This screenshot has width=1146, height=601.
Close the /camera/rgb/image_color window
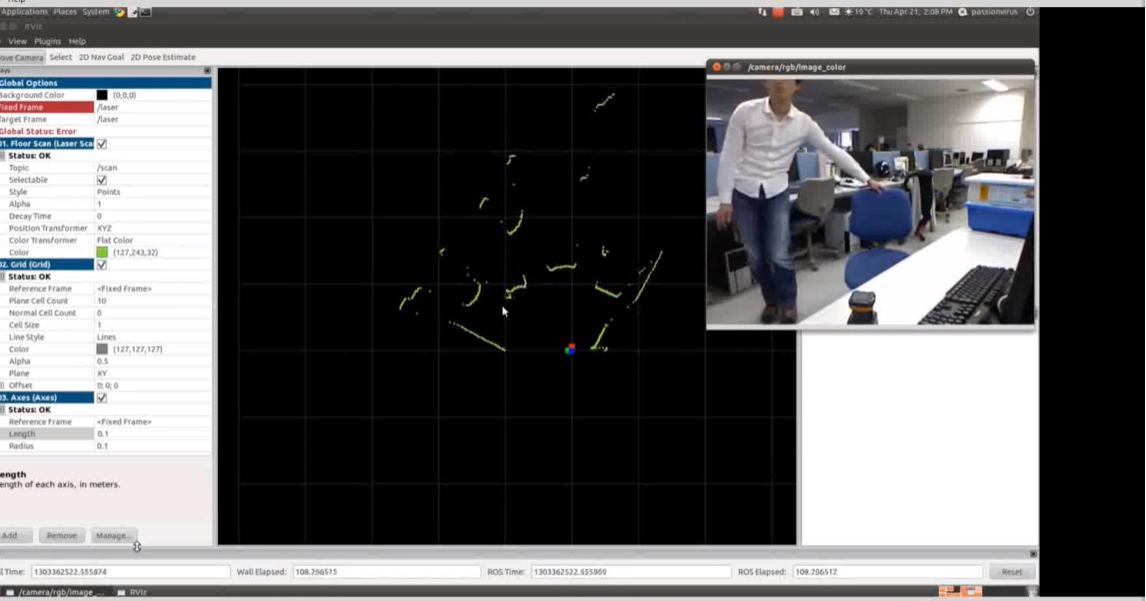pos(716,67)
